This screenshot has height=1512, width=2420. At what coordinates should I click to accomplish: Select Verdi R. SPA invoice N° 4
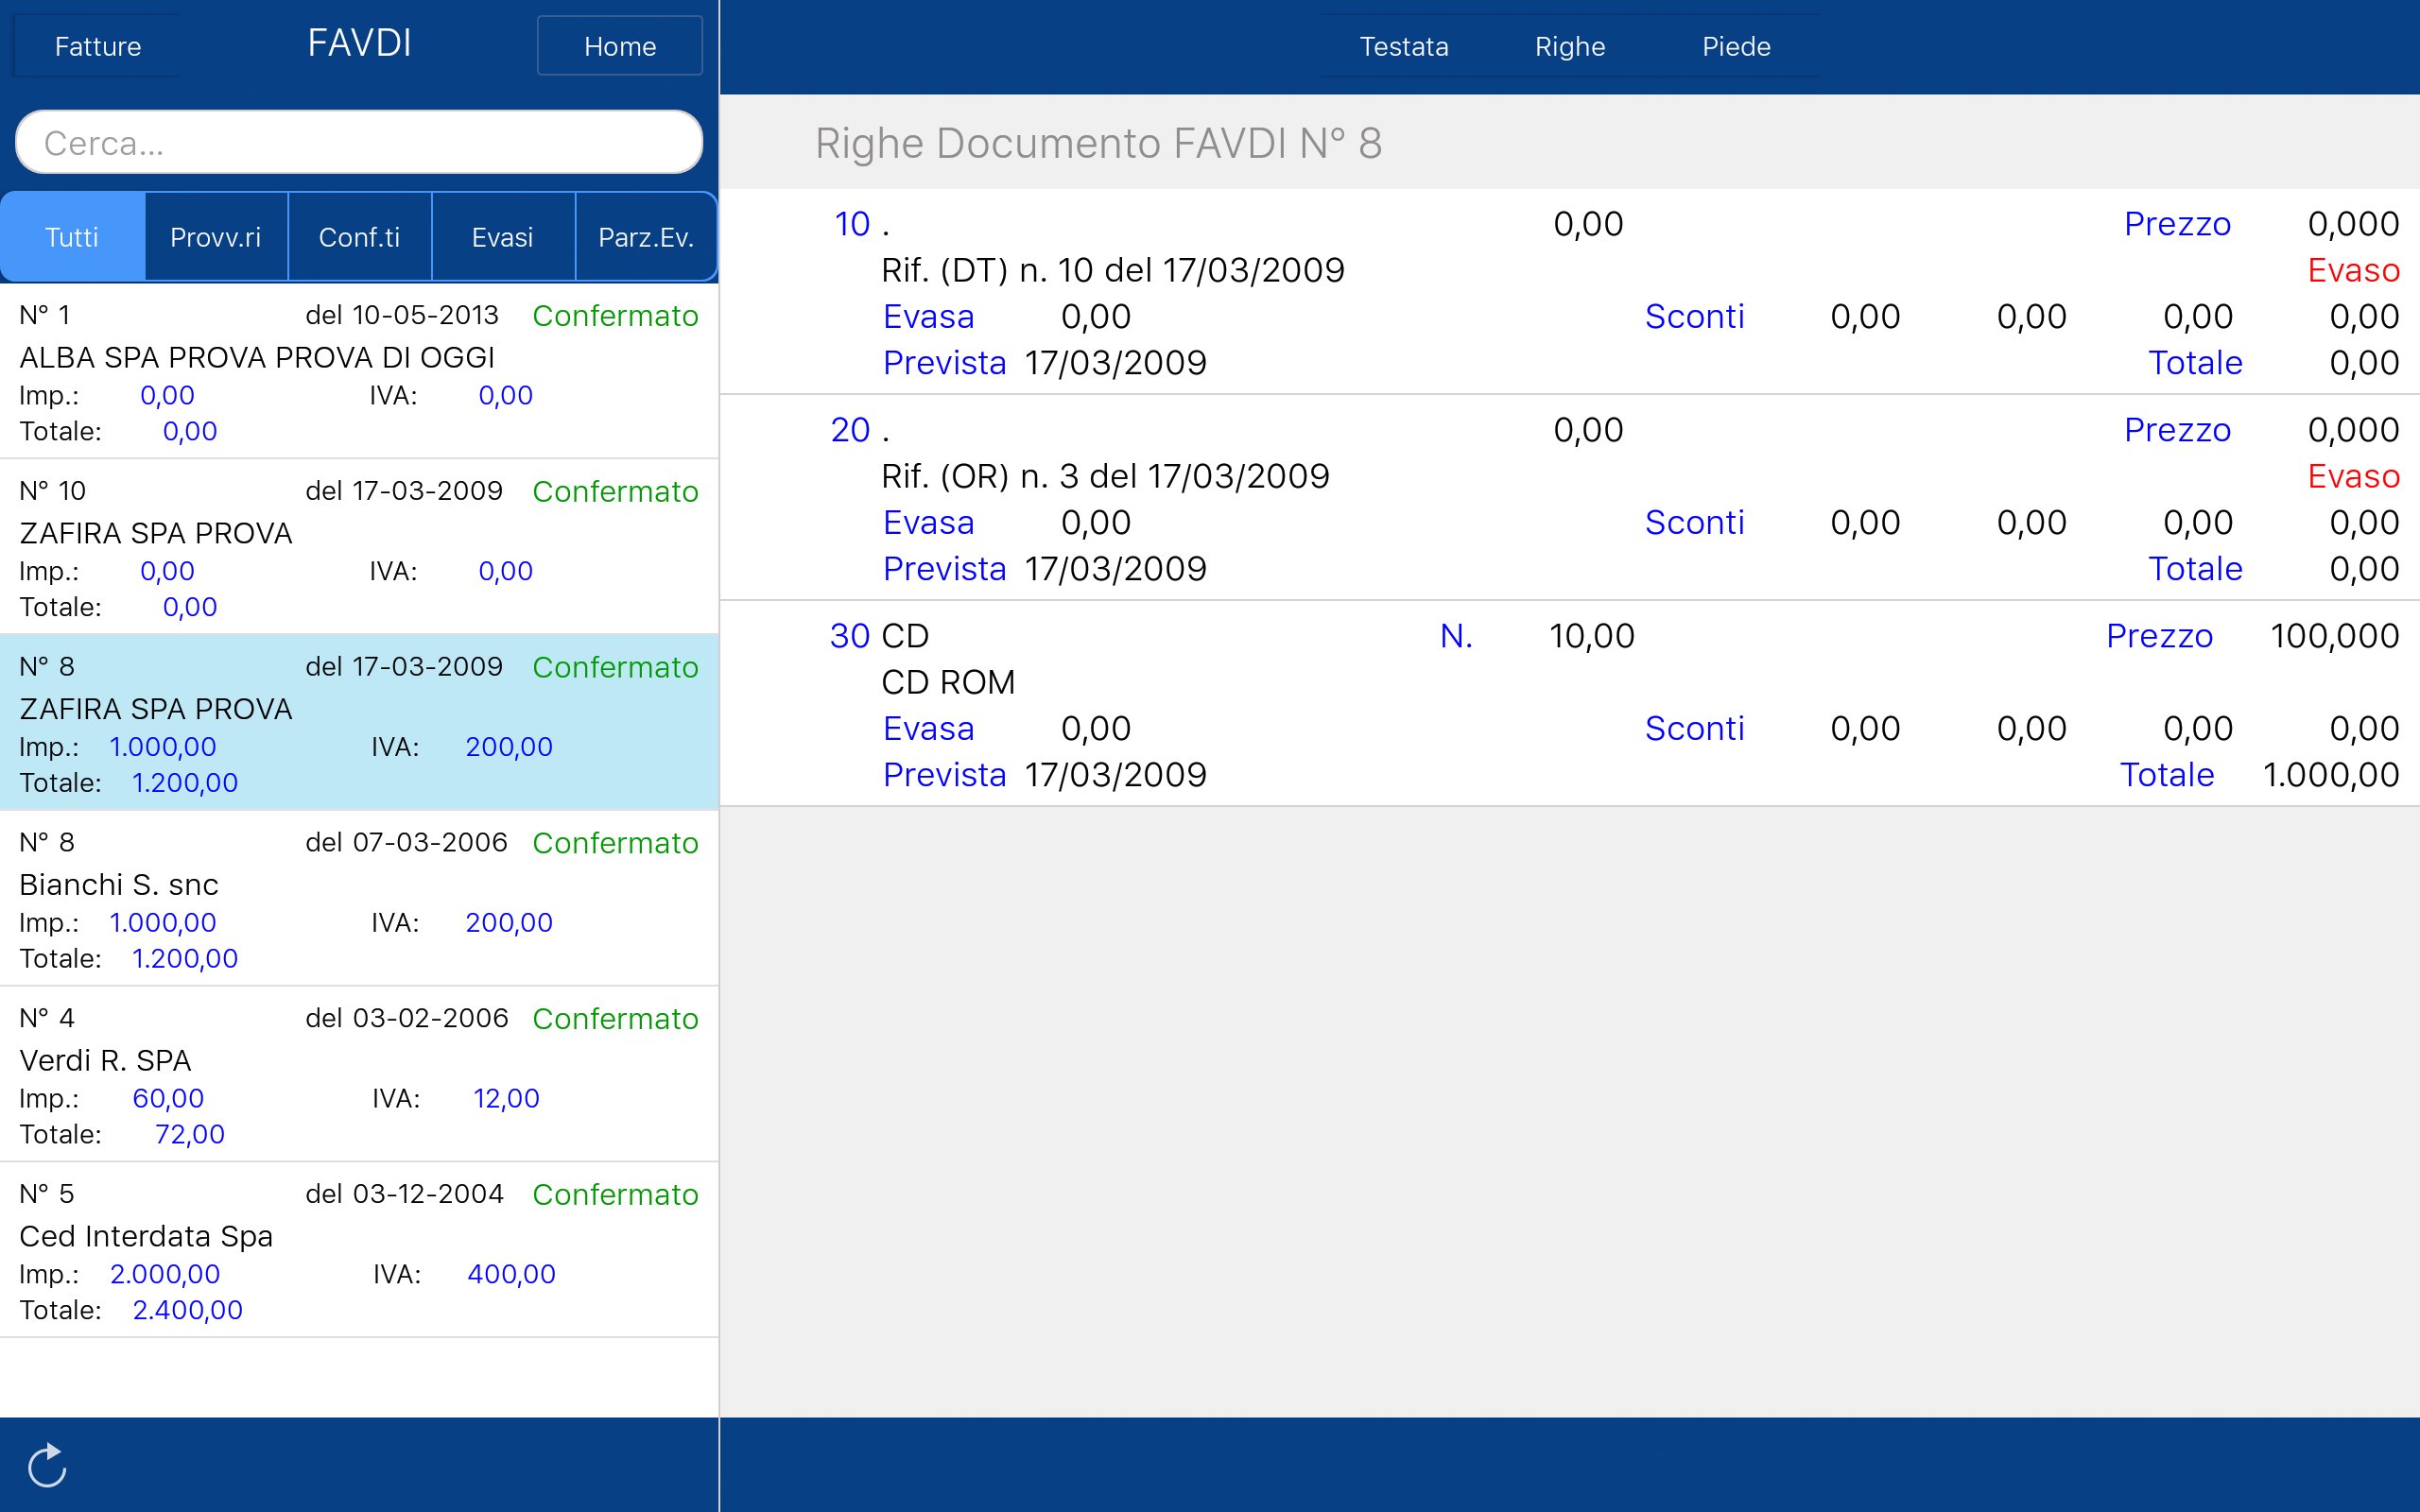pos(358,1074)
